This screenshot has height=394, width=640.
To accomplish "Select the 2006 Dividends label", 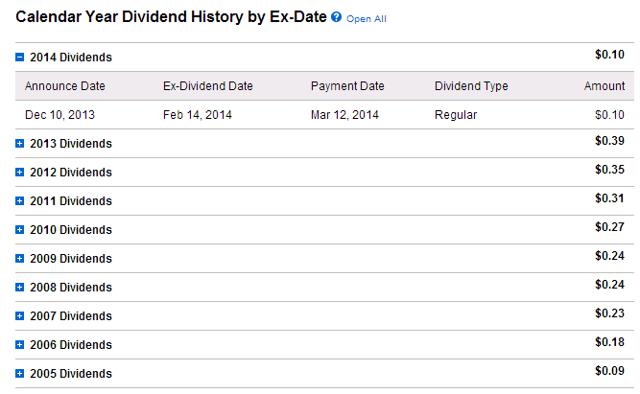I will point(71,345).
